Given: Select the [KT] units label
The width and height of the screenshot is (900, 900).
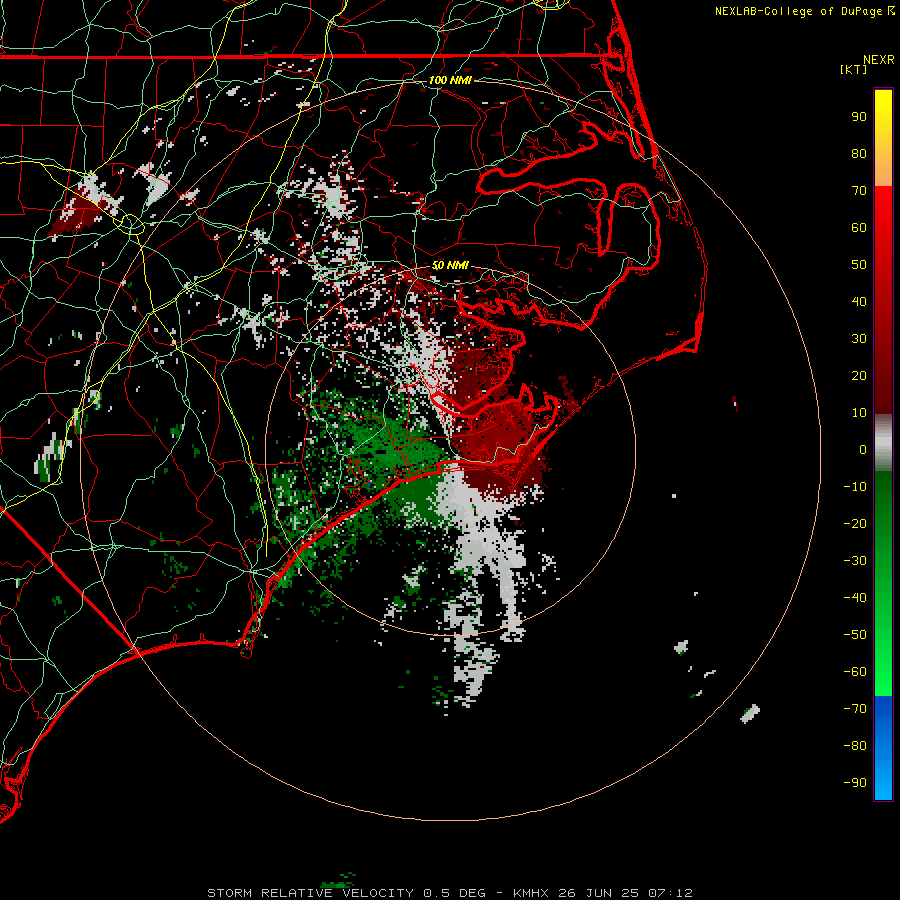Looking at the screenshot, I should (854, 69).
